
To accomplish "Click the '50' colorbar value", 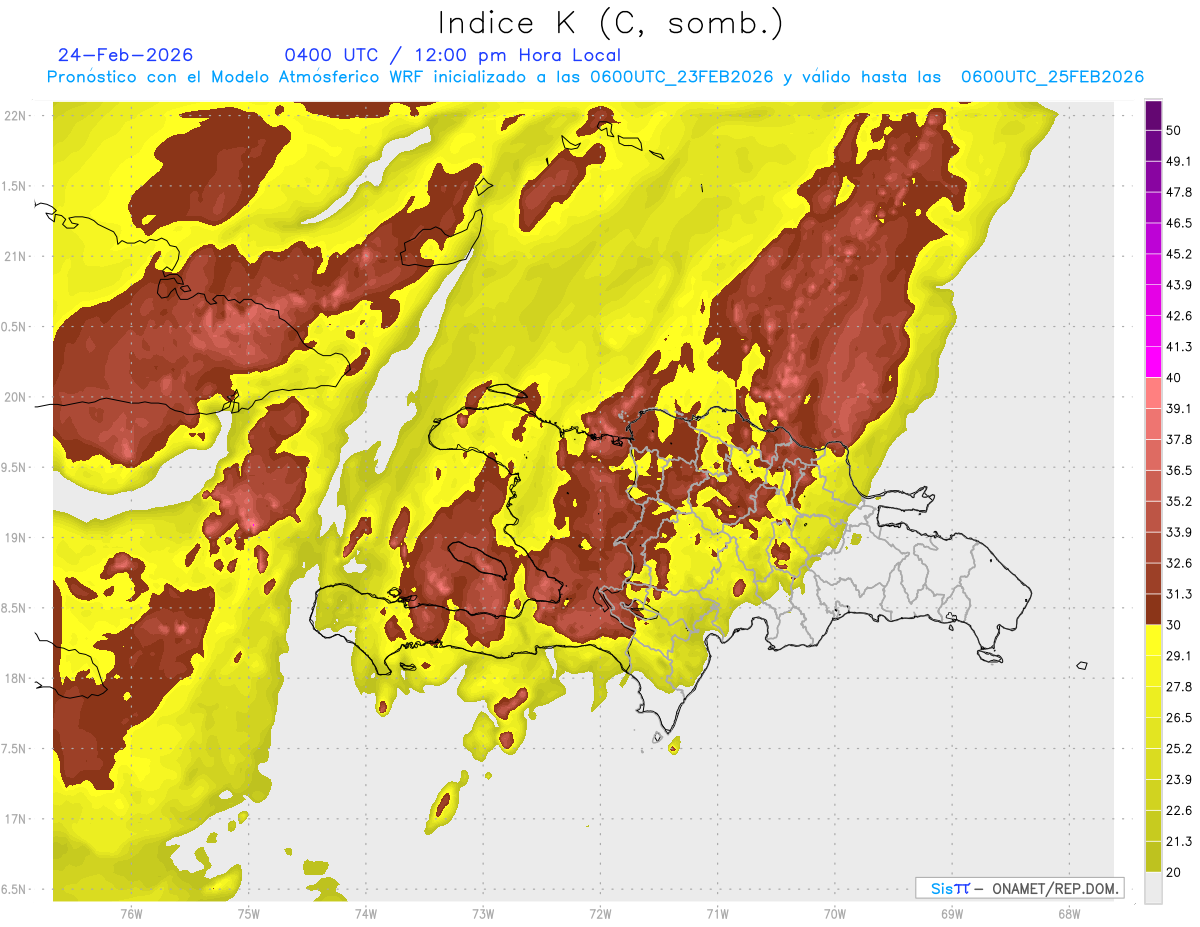I will [x=1175, y=131].
